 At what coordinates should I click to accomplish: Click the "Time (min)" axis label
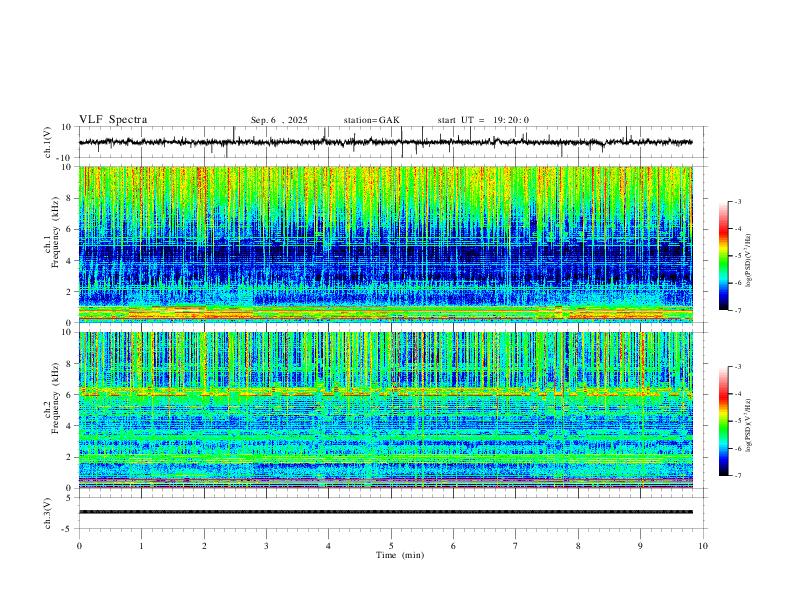[x=400, y=555]
